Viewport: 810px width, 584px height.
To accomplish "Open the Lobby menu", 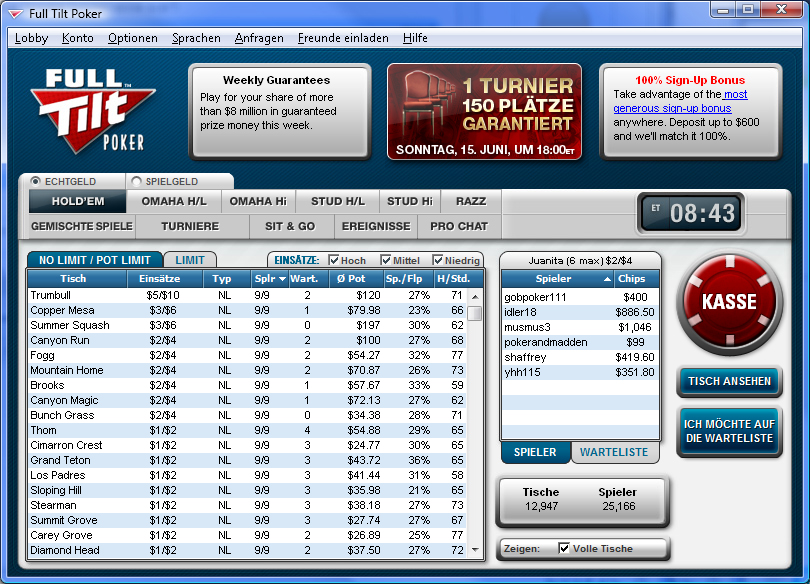I will (x=32, y=38).
